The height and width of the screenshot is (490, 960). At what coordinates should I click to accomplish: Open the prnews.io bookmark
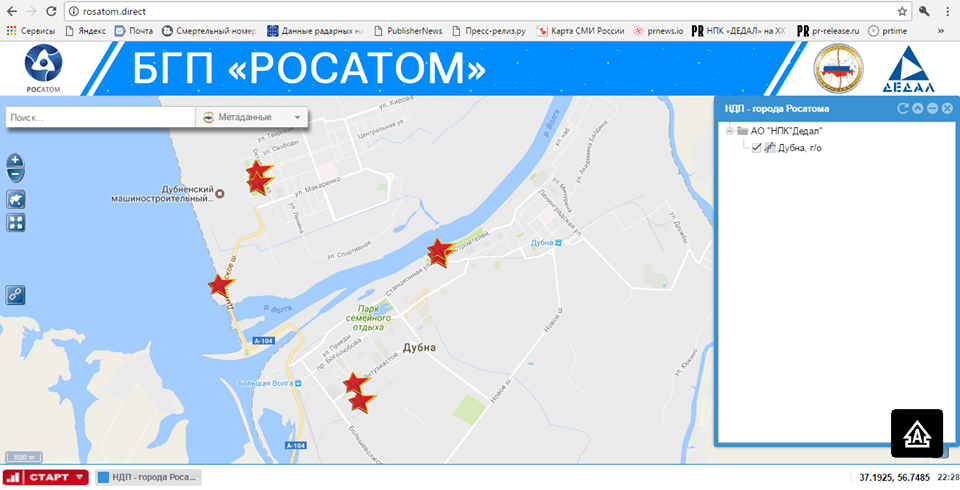click(x=658, y=31)
